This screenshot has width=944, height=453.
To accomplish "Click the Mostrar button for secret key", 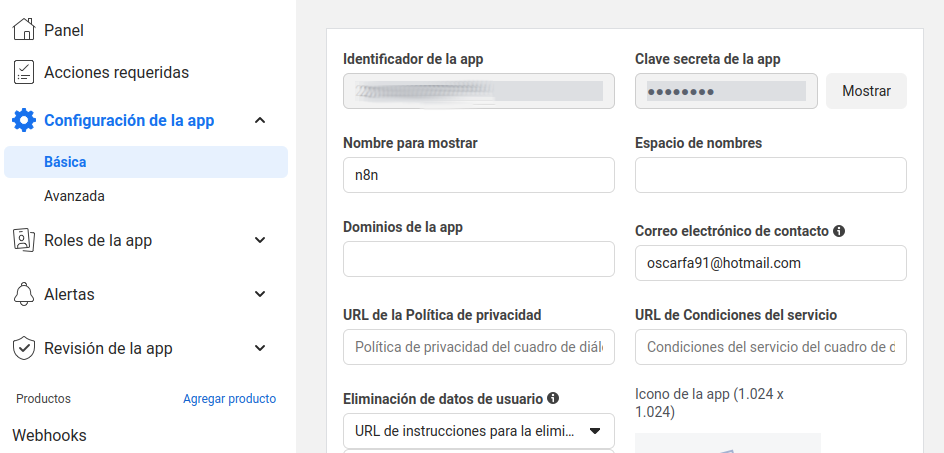I will point(866,91).
